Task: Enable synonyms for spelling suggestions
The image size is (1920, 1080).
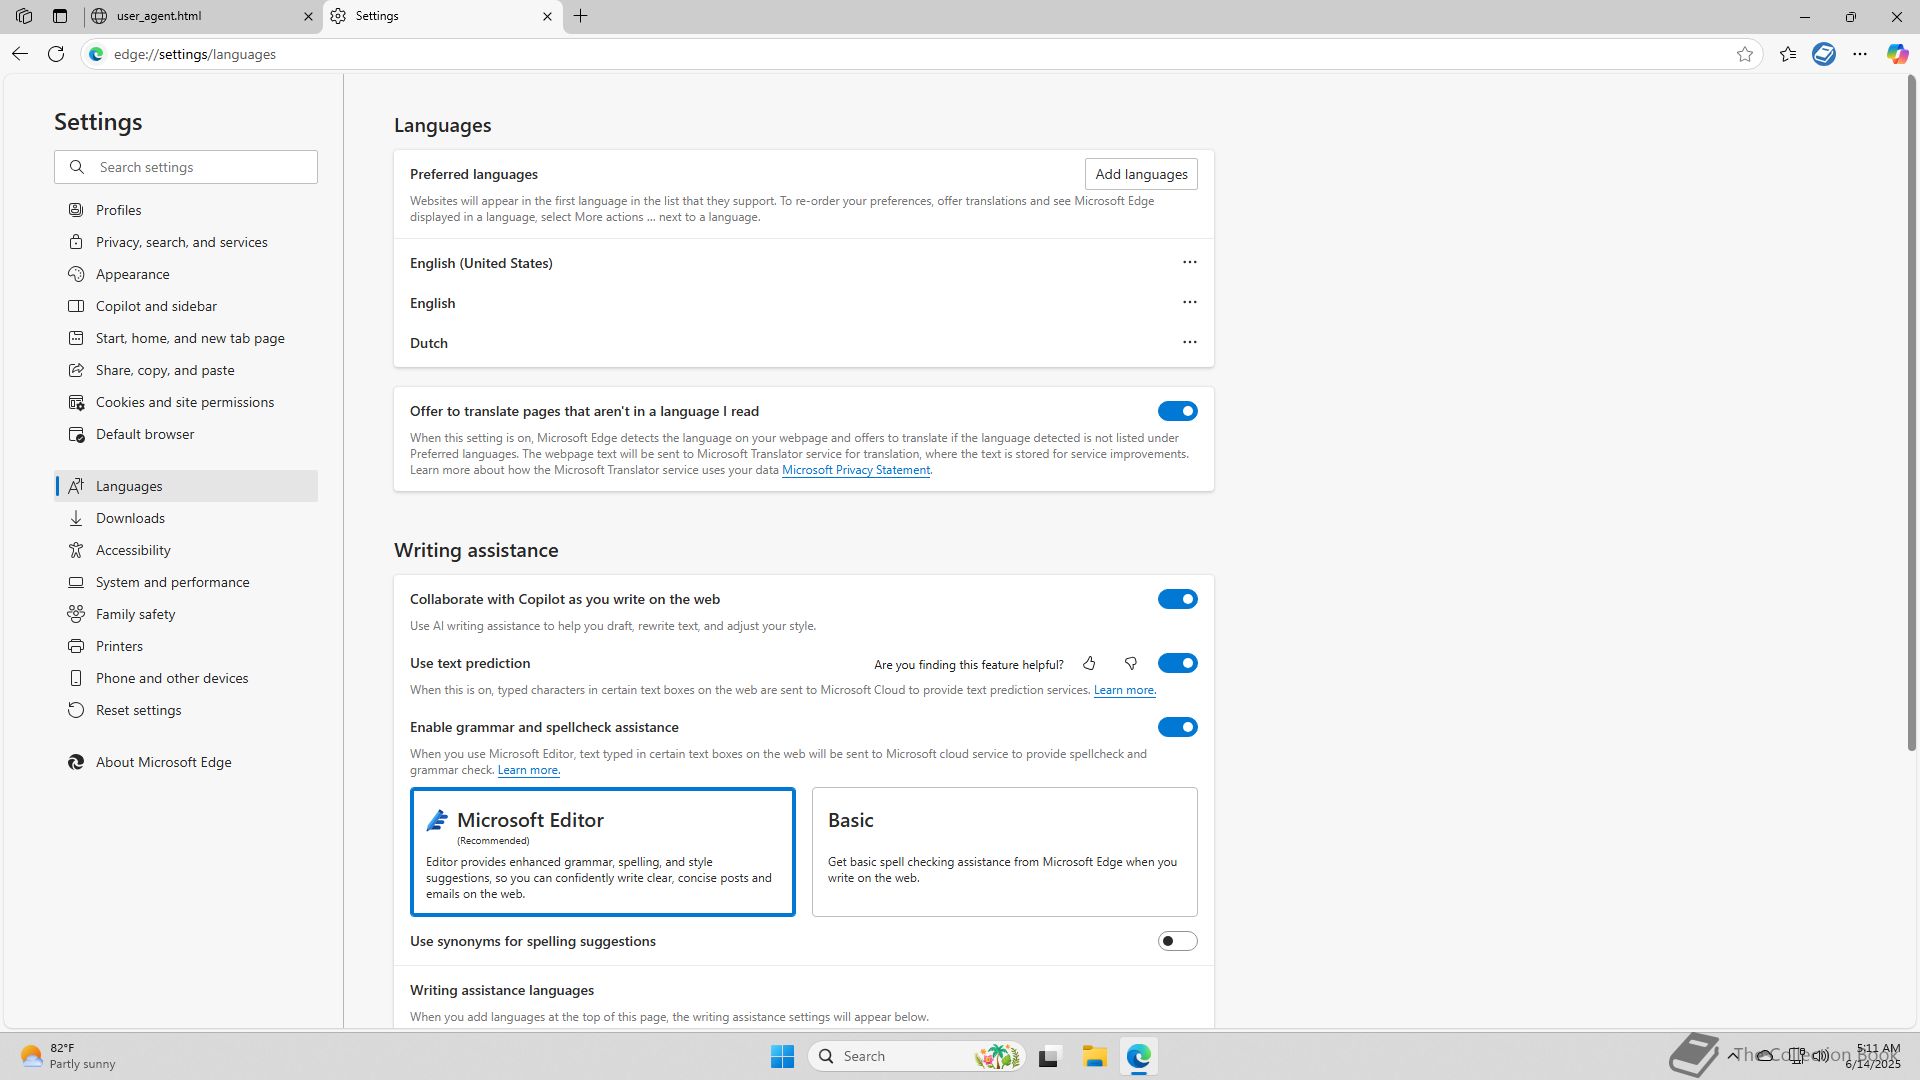Action: tap(1177, 941)
